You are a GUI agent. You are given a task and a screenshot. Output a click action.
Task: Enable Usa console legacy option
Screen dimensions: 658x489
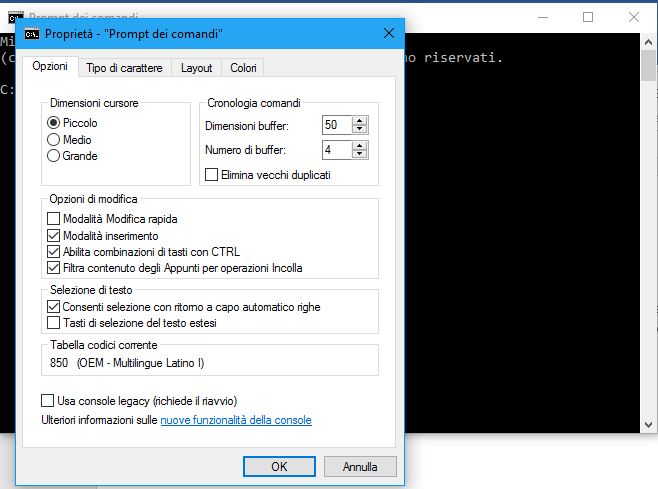[48, 400]
